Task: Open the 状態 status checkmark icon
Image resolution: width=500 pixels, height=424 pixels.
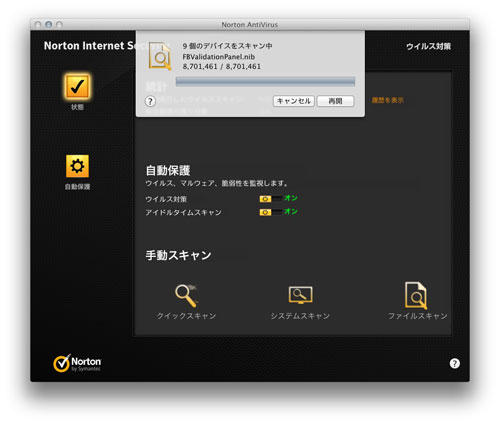Action: (x=77, y=87)
